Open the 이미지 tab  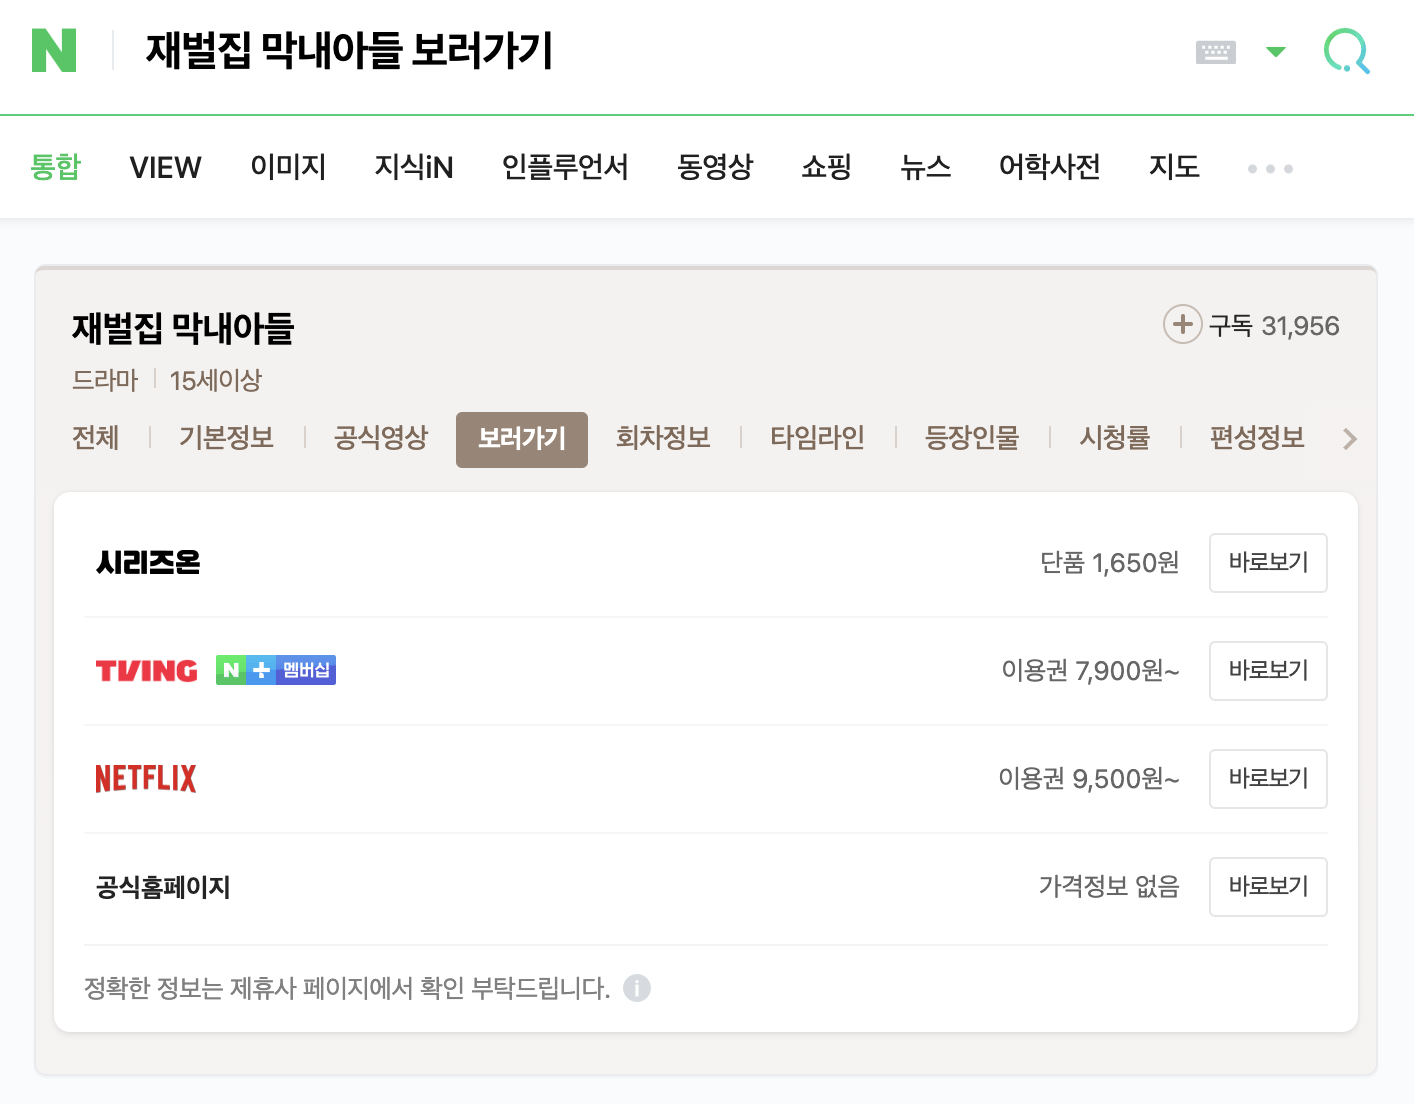[x=288, y=166]
